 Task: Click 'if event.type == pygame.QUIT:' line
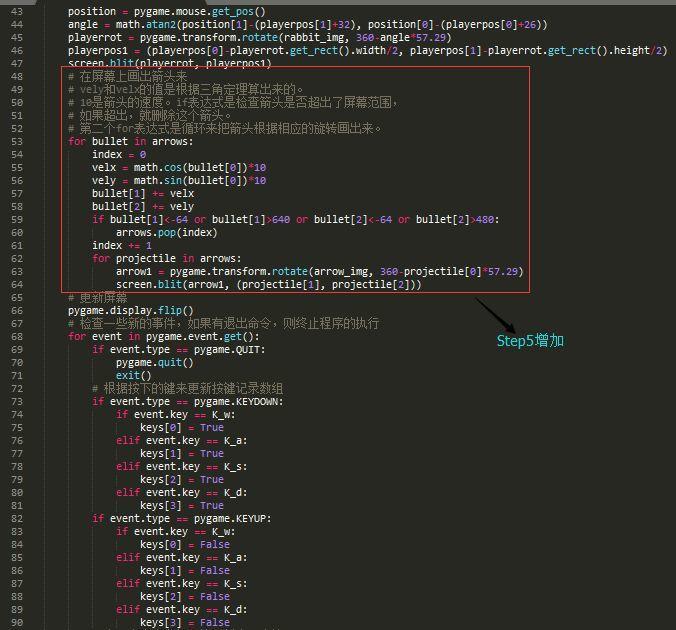[x=178, y=350]
